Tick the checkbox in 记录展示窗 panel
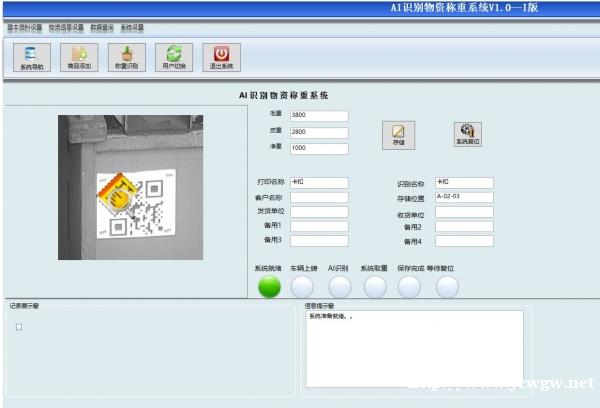The image size is (600, 408). pos(18,326)
